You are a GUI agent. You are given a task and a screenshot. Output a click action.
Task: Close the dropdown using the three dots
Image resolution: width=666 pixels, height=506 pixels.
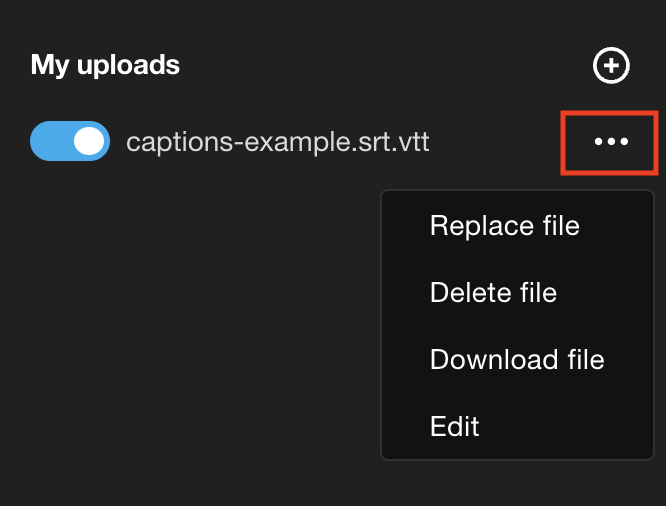tap(611, 142)
